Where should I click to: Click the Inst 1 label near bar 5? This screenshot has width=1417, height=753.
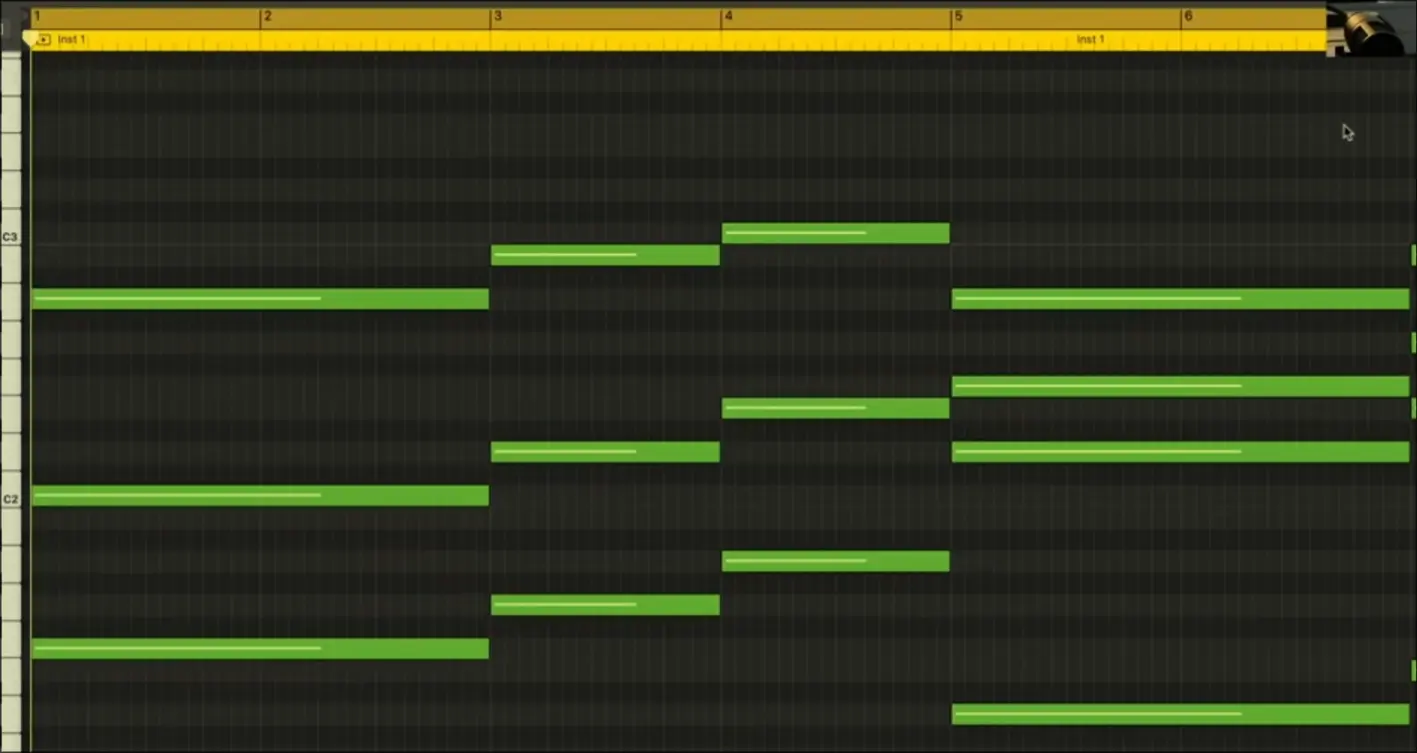coord(1090,40)
